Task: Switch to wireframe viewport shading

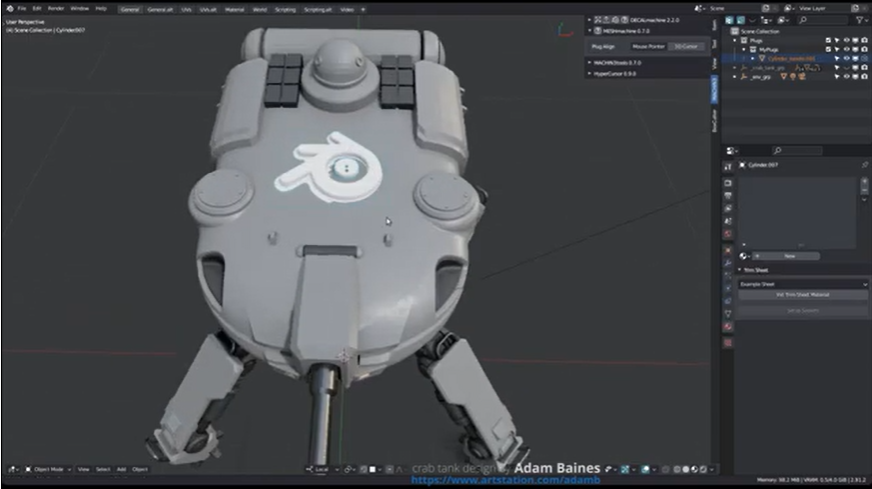Action: click(x=677, y=470)
